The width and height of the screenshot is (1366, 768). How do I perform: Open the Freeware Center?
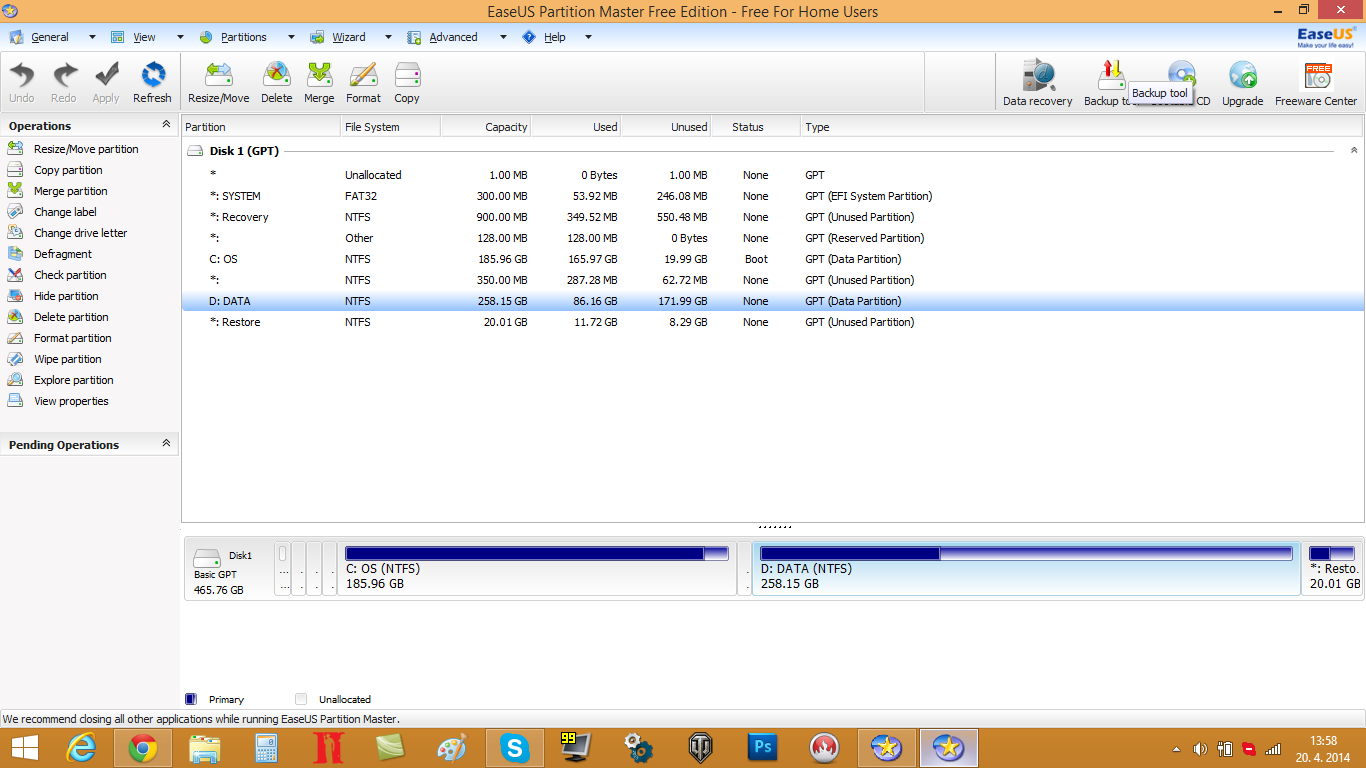1316,84
